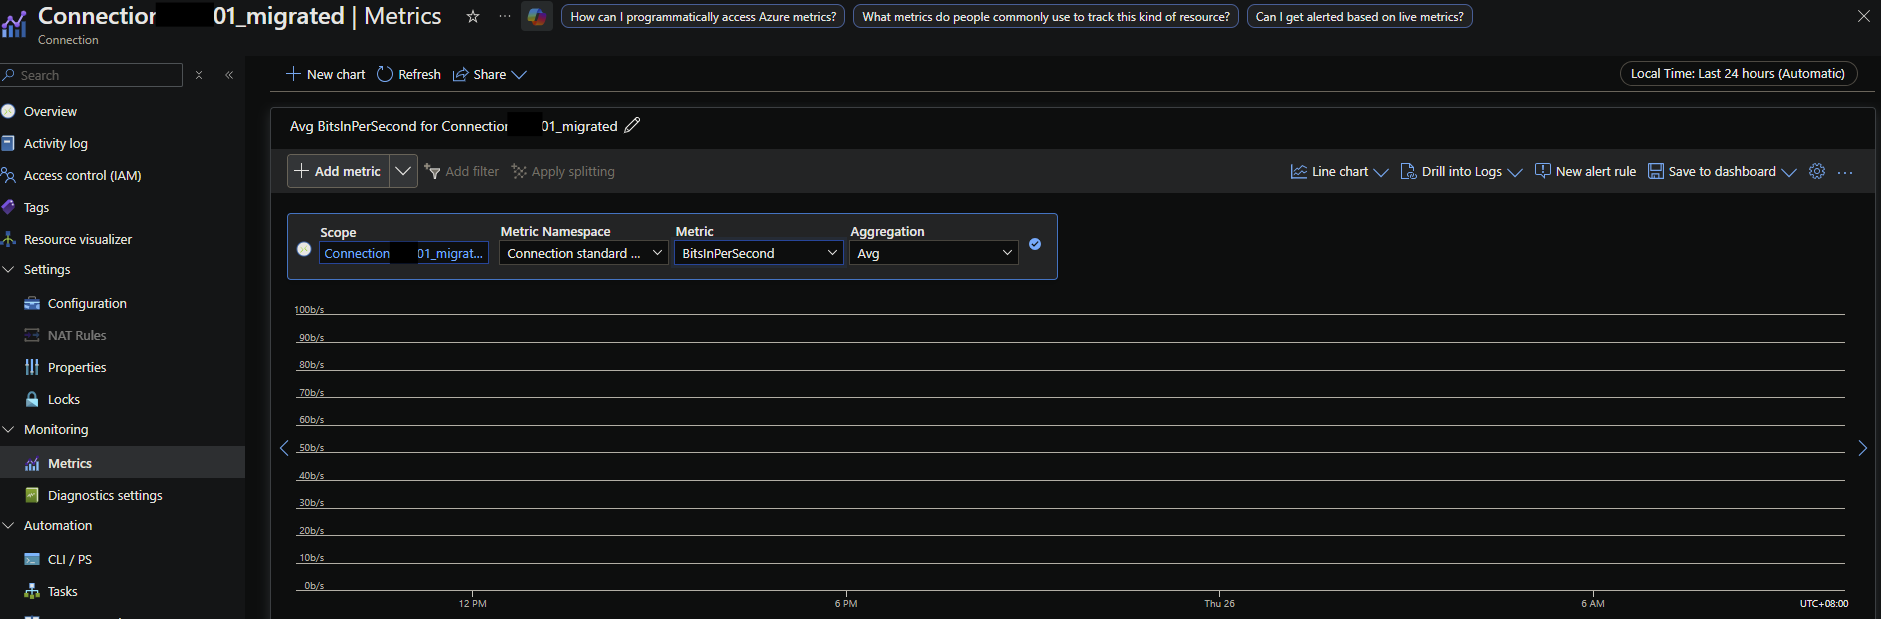Open the ellipsis menu next to title
This screenshot has height=619, width=1881.
[x=505, y=16]
